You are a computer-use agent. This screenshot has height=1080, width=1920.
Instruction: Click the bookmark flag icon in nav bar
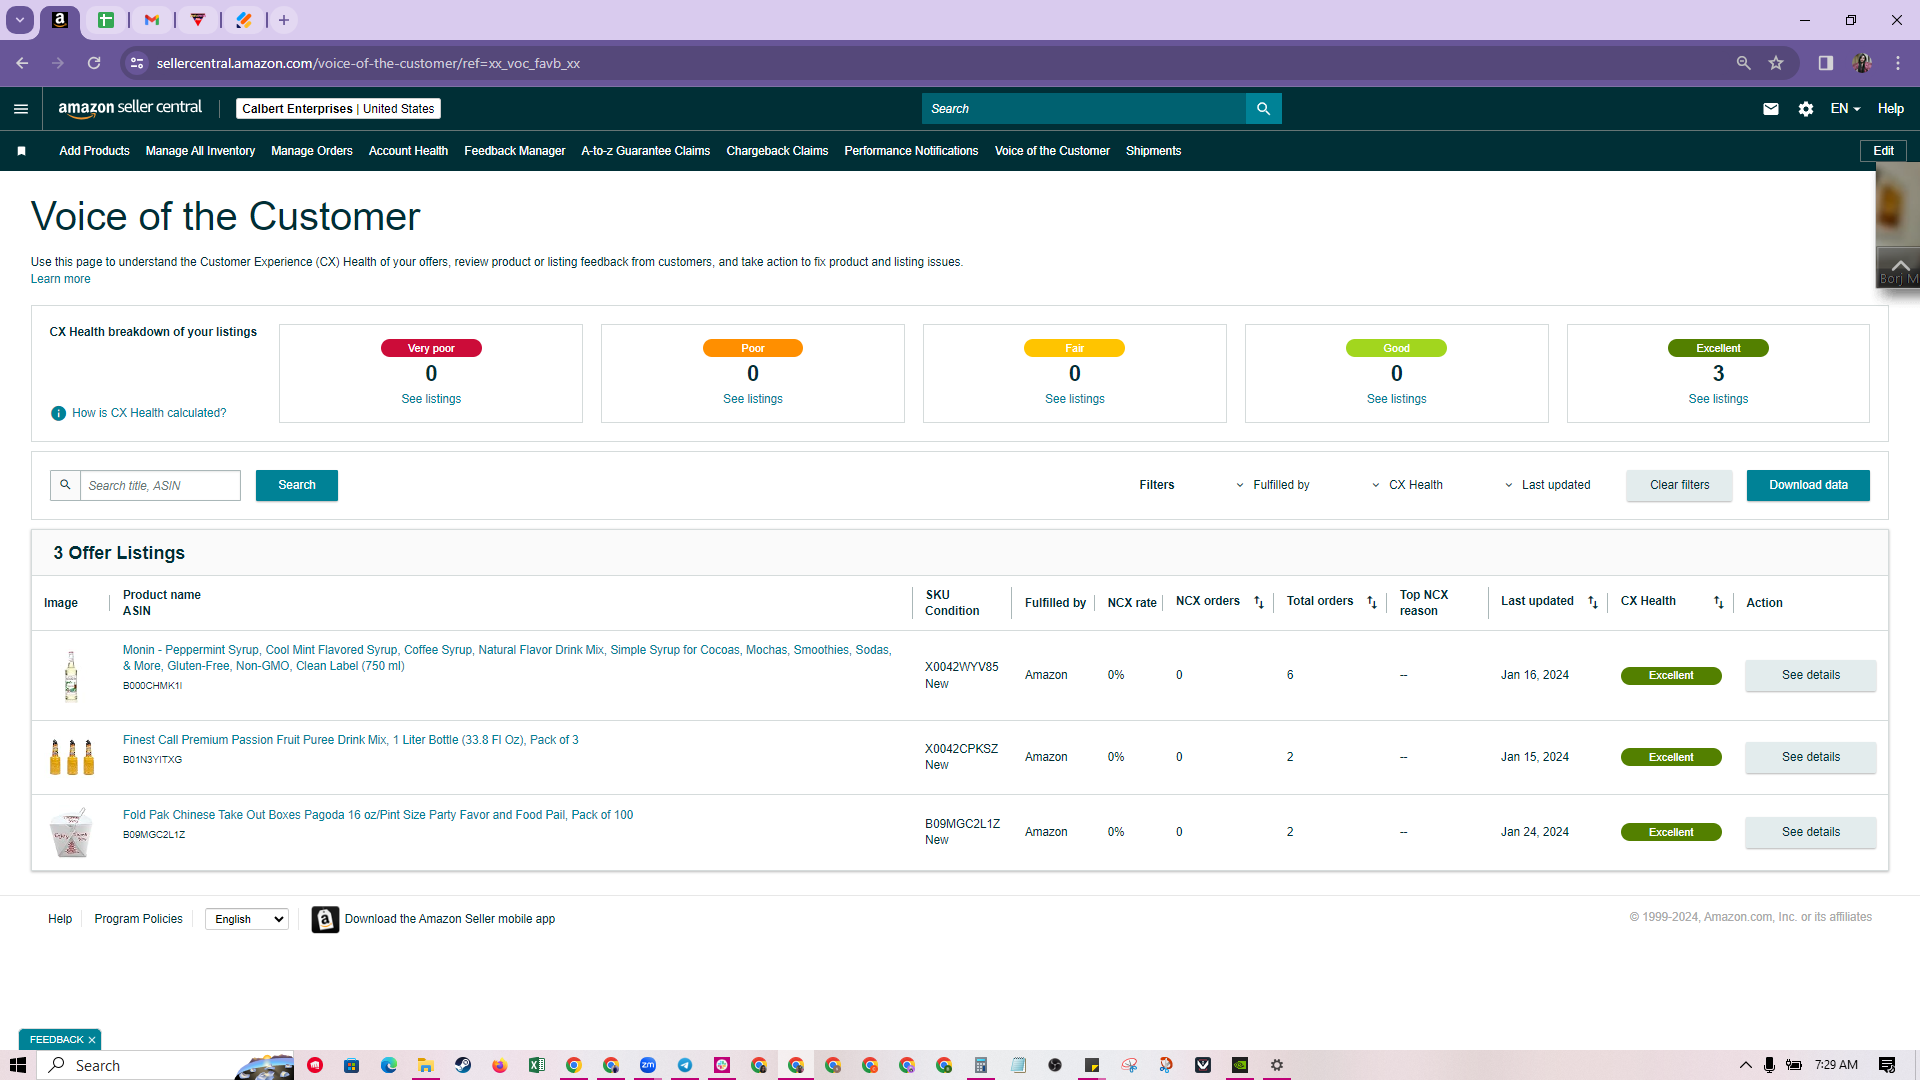point(21,151)
